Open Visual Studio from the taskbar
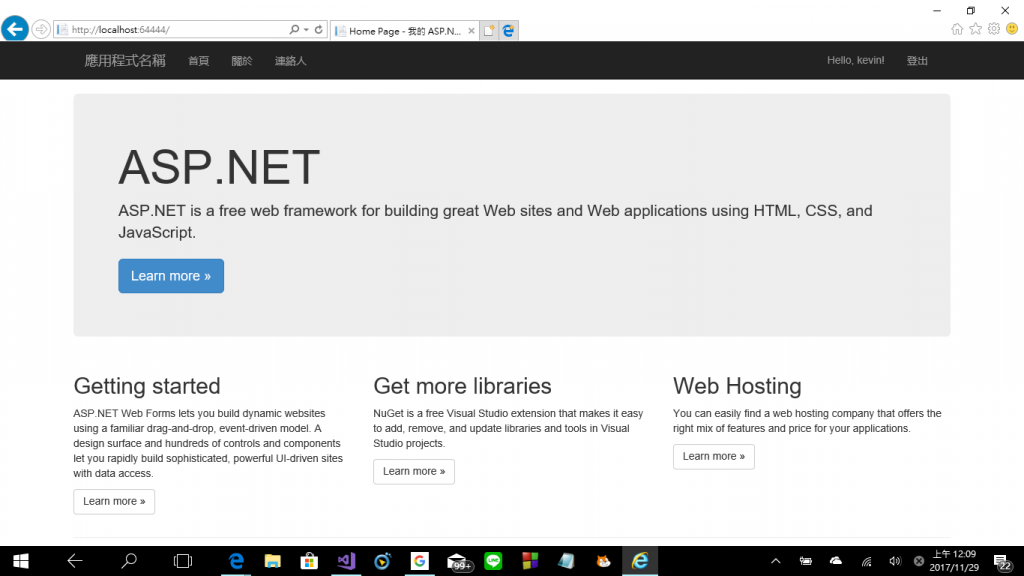 click(x=346, y=561)
